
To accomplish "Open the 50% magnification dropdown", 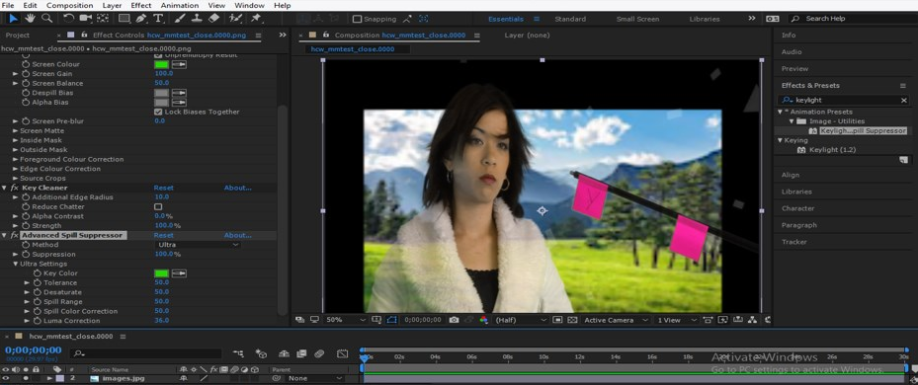I will tap(345, 320).
